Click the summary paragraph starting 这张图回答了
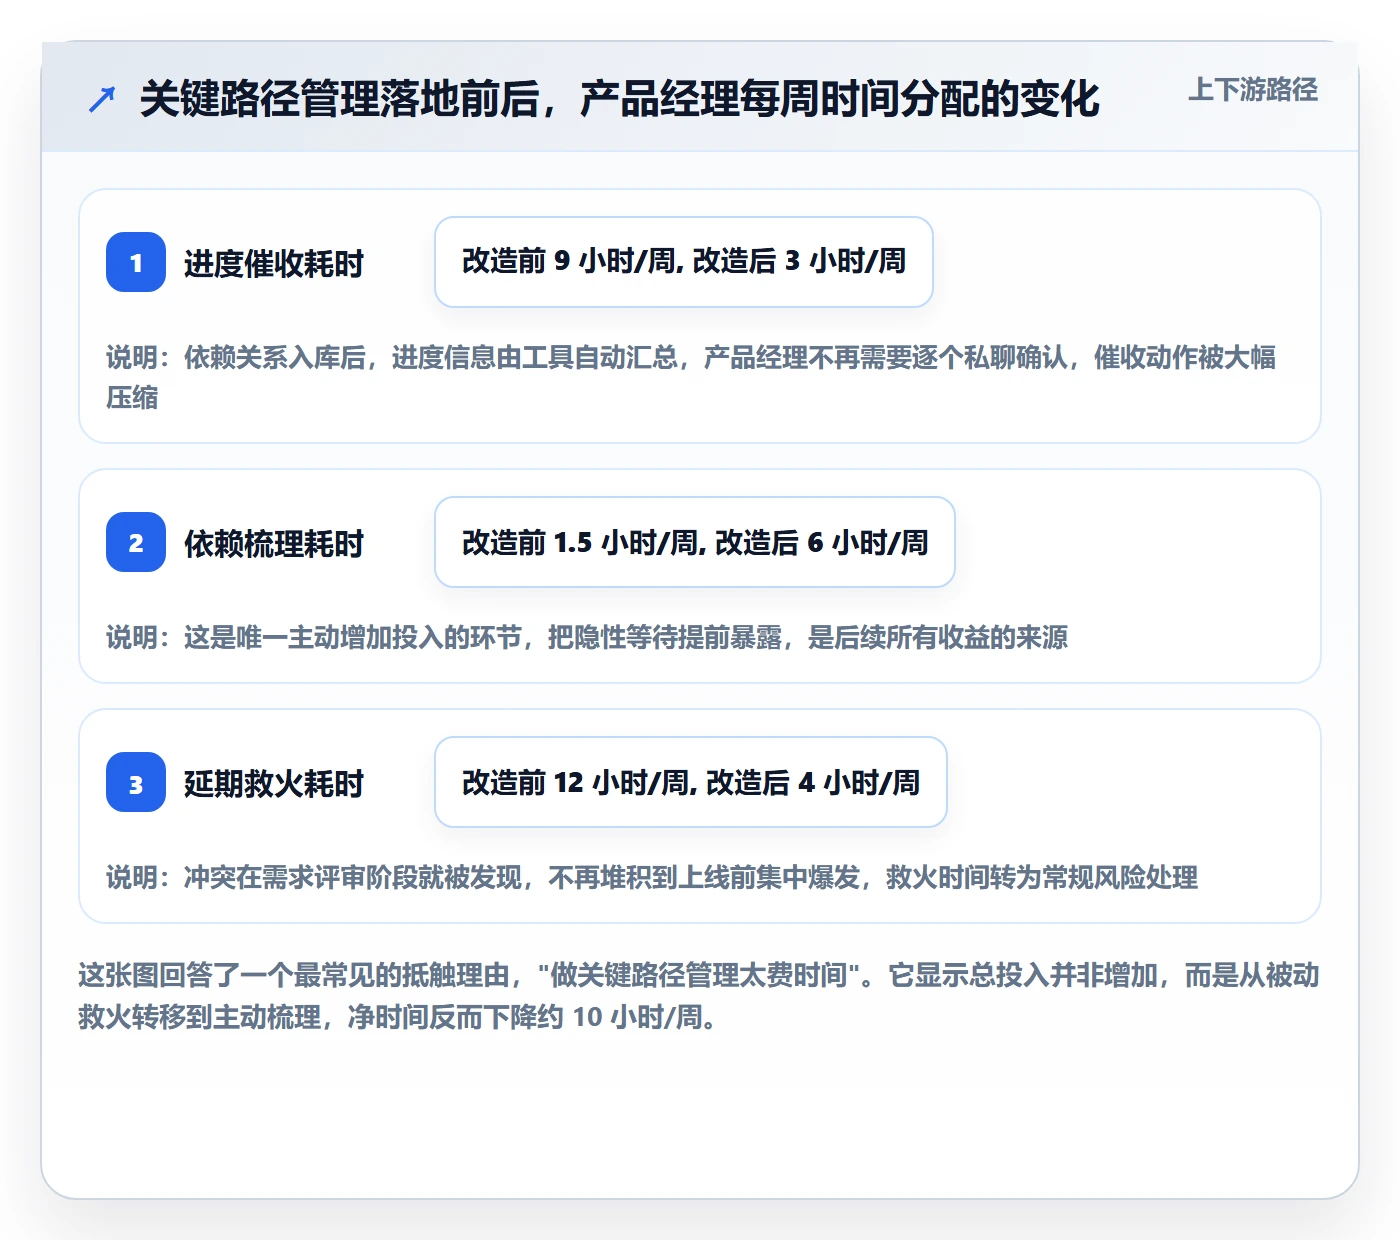This screenshot has width=1400, height=1240. coord(699,996)
